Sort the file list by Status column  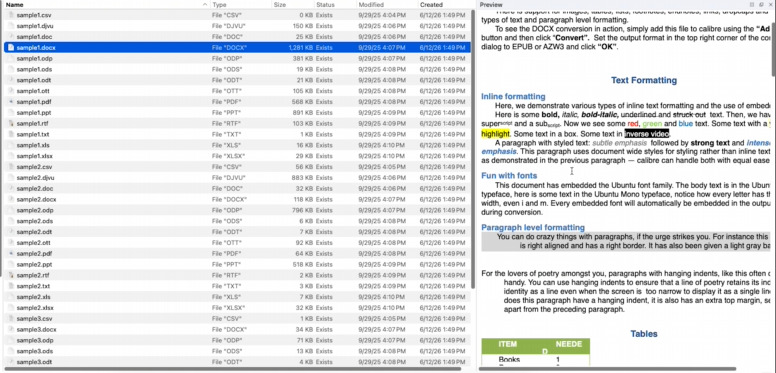tap(335, 4)
